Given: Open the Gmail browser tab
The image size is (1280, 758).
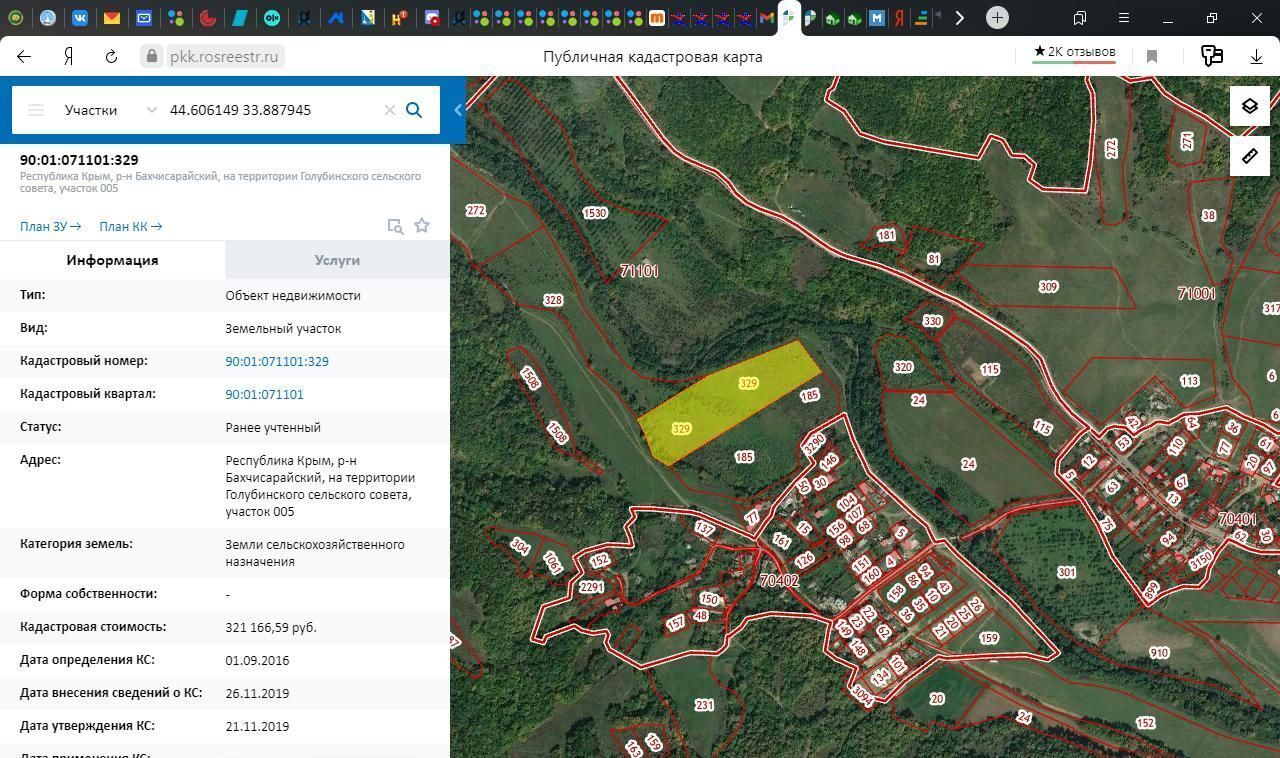Looking at the screenshot, I should (767, 18).
